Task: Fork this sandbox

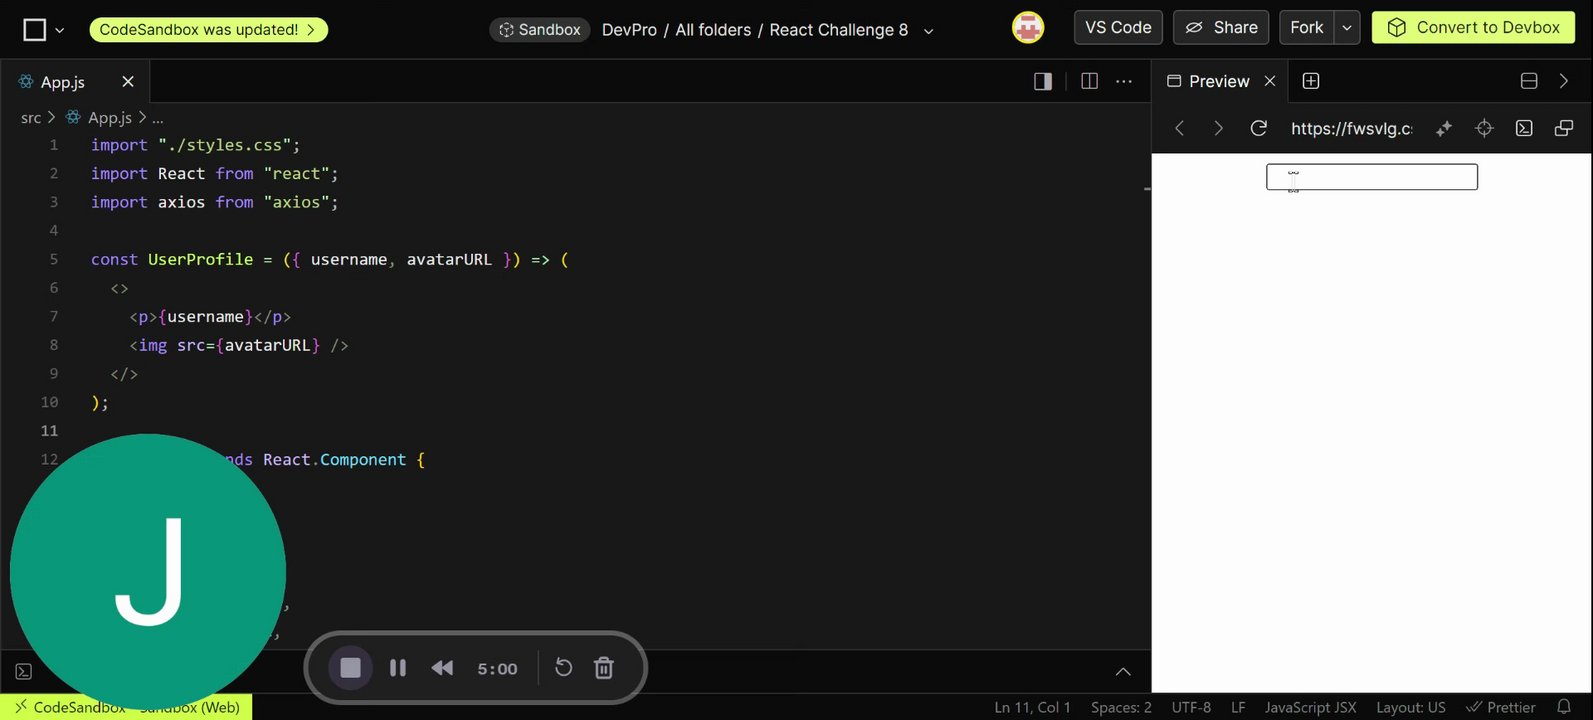Action: click(x=1306, y=27)
